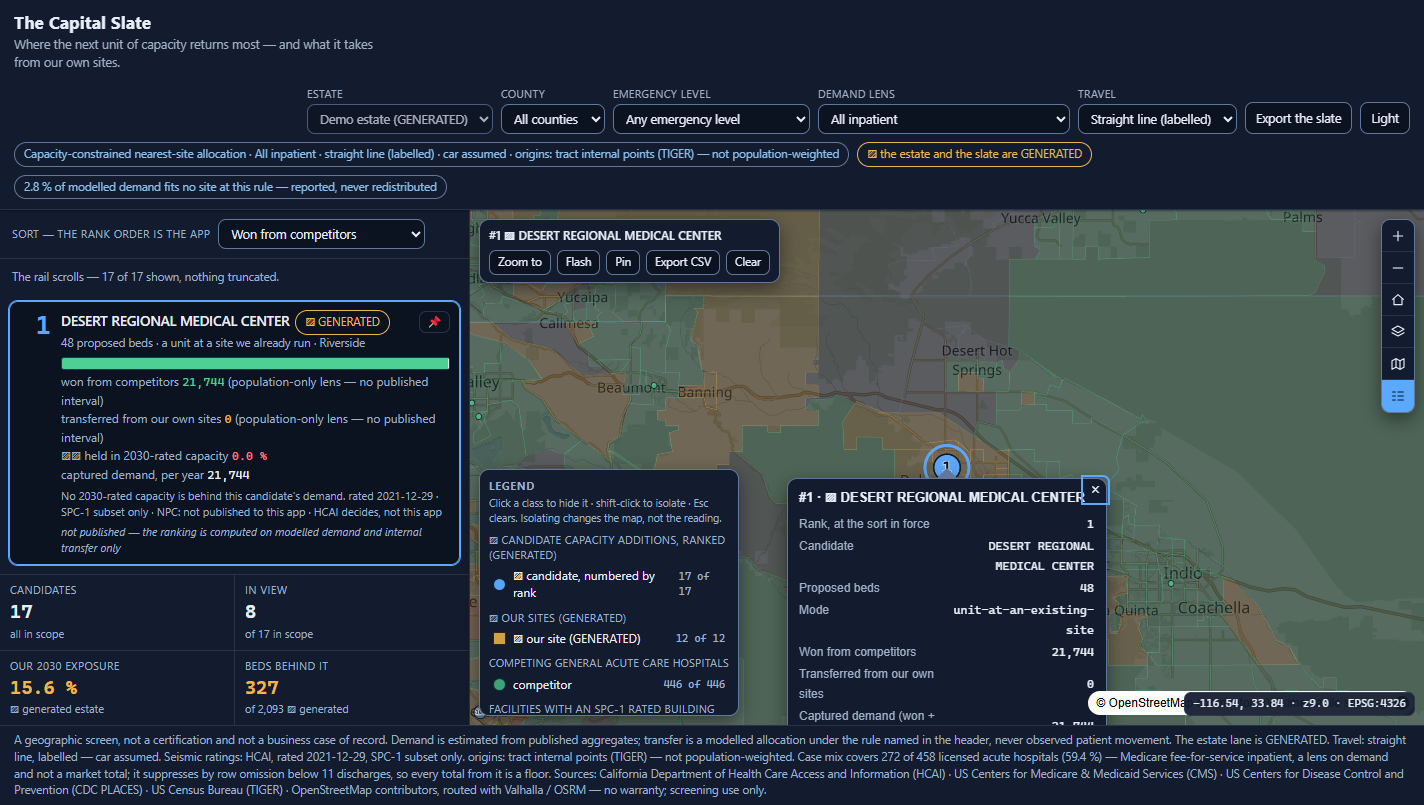Switch to Light theme
Screen dimensions: 1424x805
coord(1385,118)
